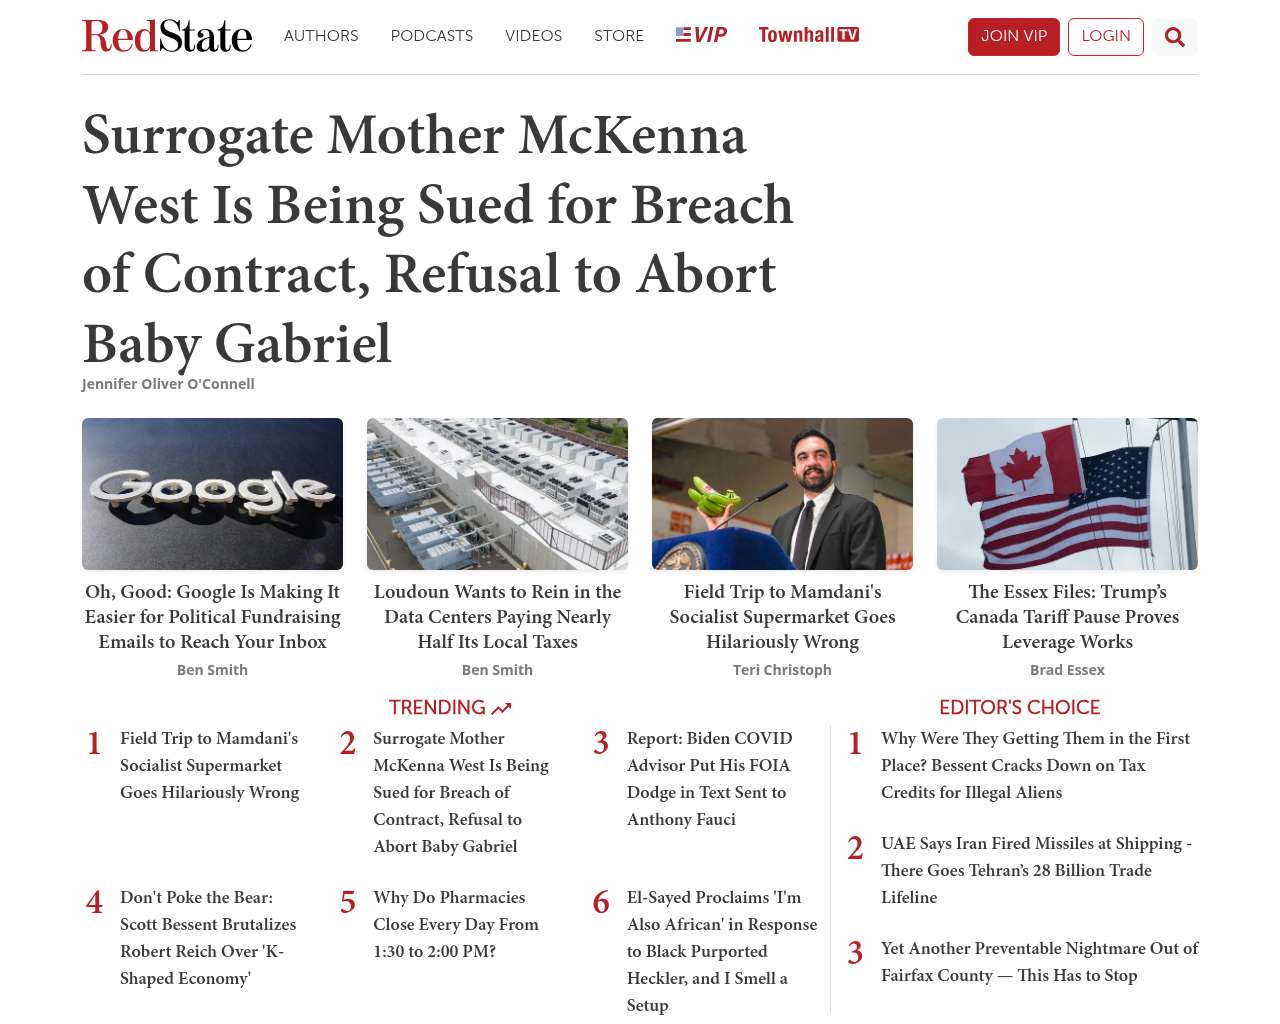The height and width of the screenshot is (1024, 1280).
Task: Open the Surrogate Mother McKenna West headline
Action: 438,239
